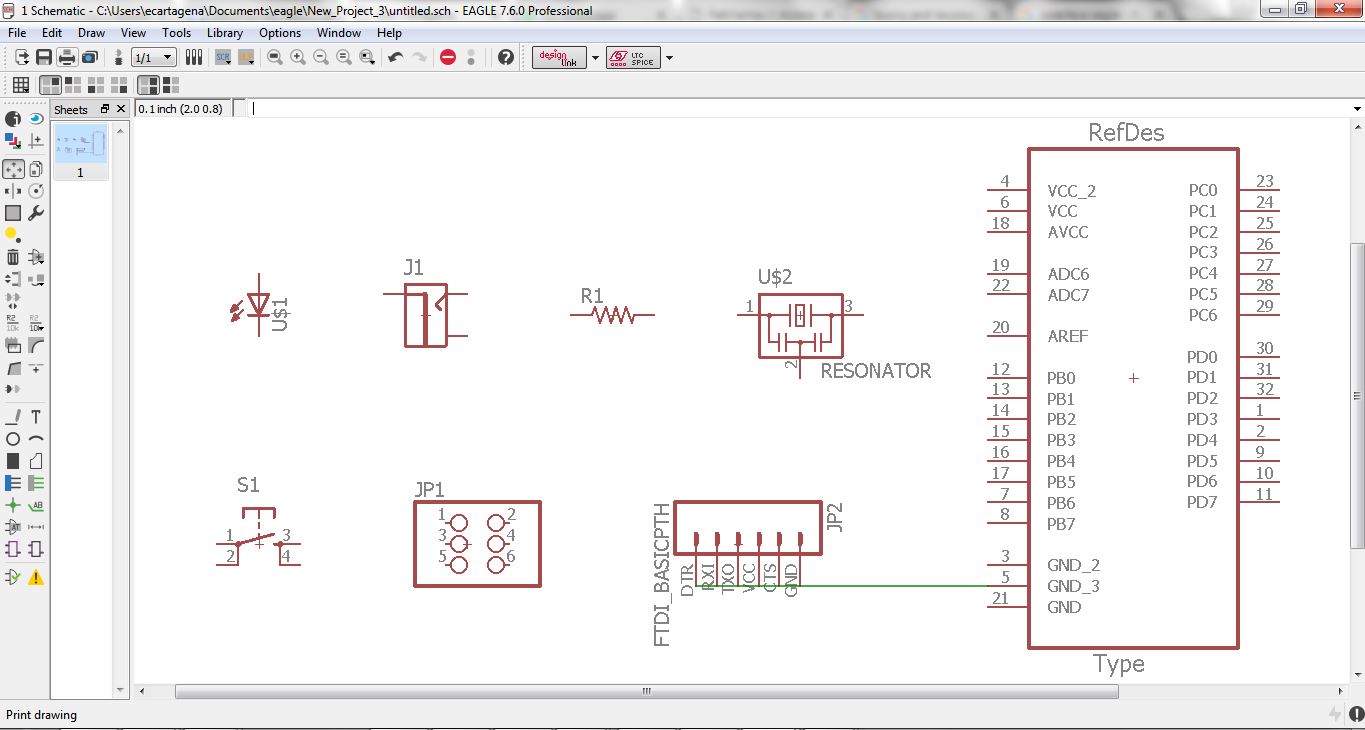
Task: Open the command line history dropdown arrow
Action: point(1357,108)
